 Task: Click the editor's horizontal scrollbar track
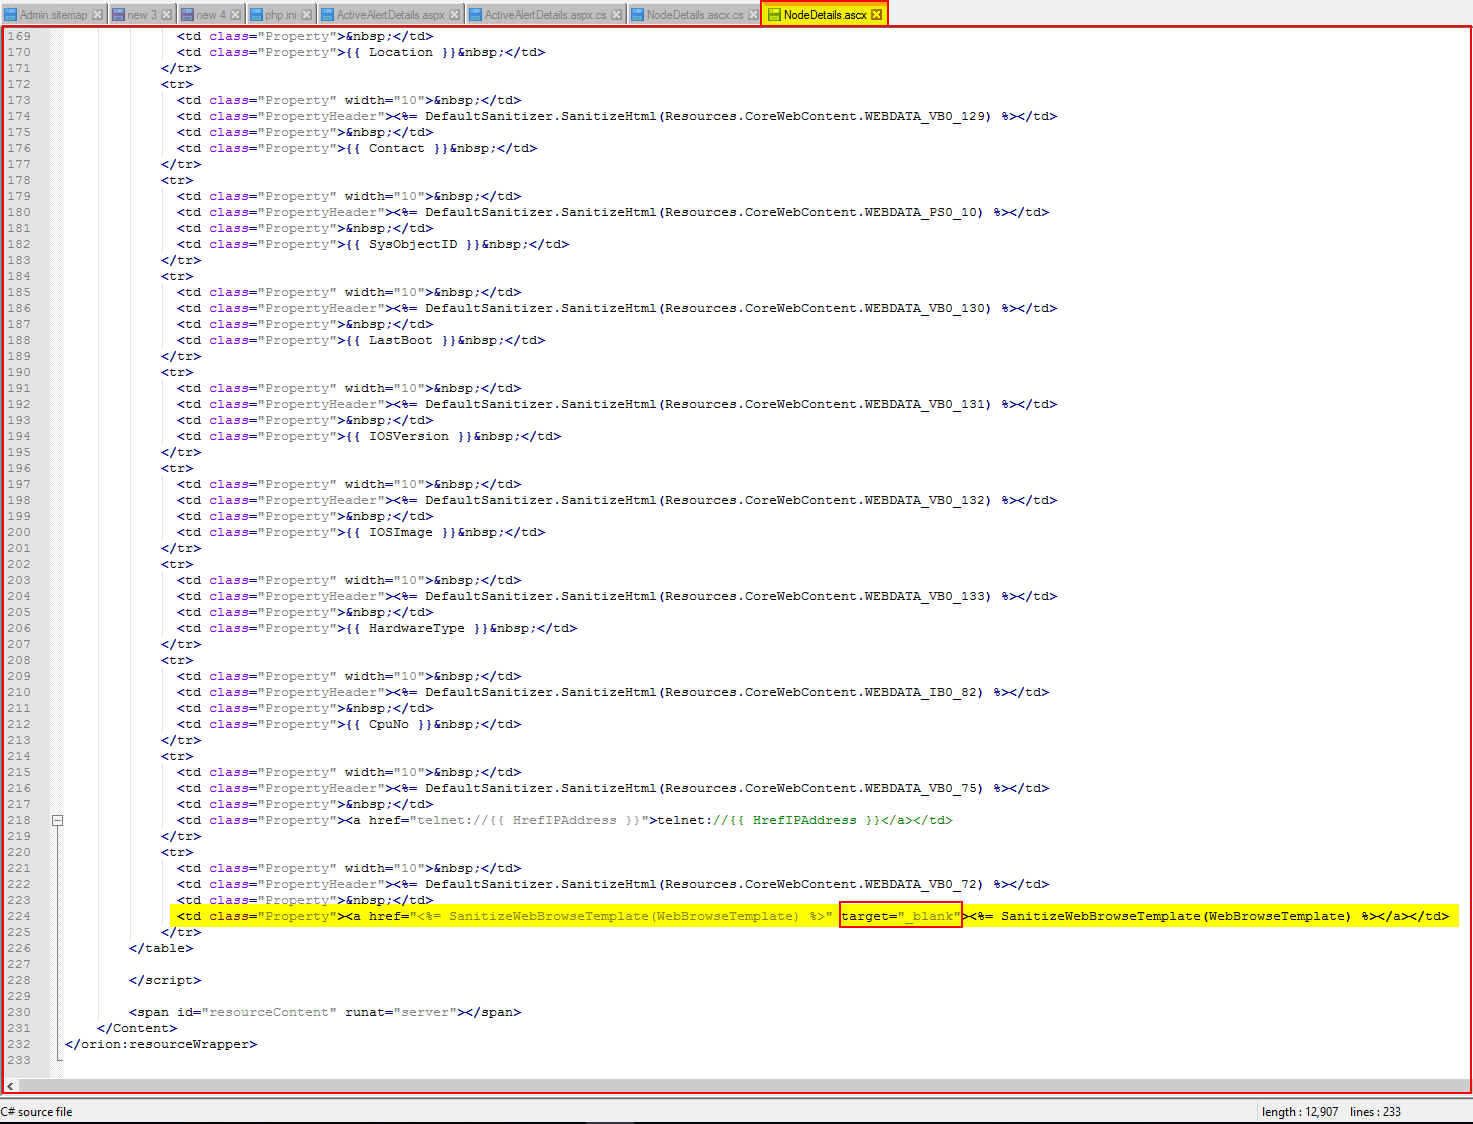pos(743,1086)
